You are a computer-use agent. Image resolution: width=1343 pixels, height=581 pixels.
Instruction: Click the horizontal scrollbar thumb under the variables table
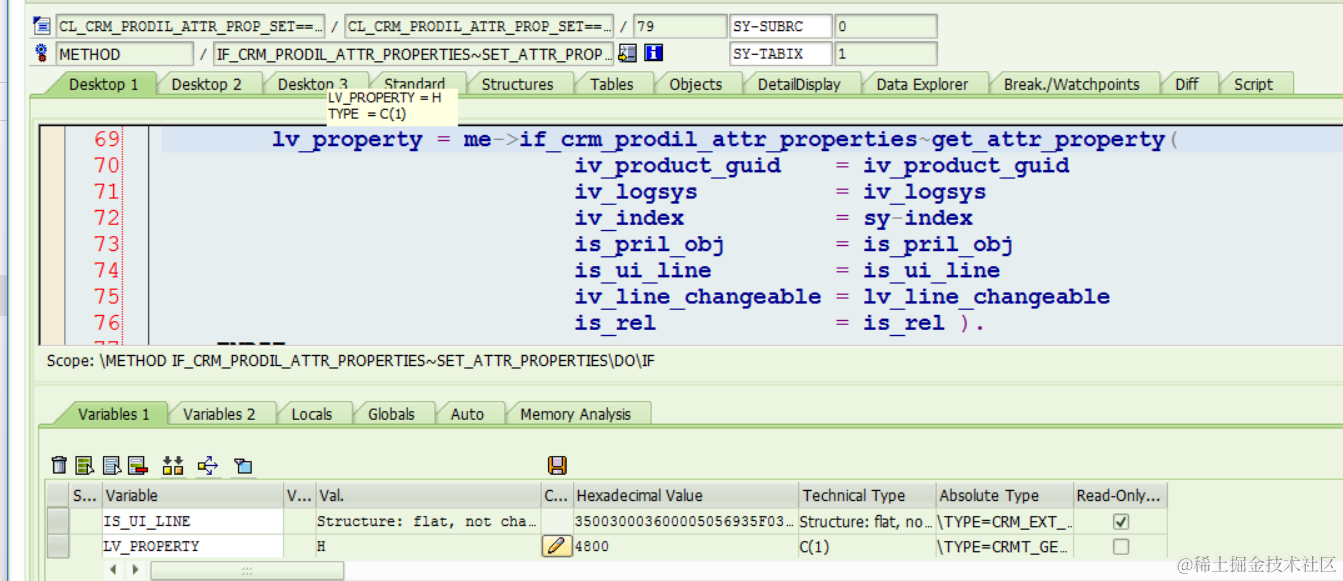(245, 570)
